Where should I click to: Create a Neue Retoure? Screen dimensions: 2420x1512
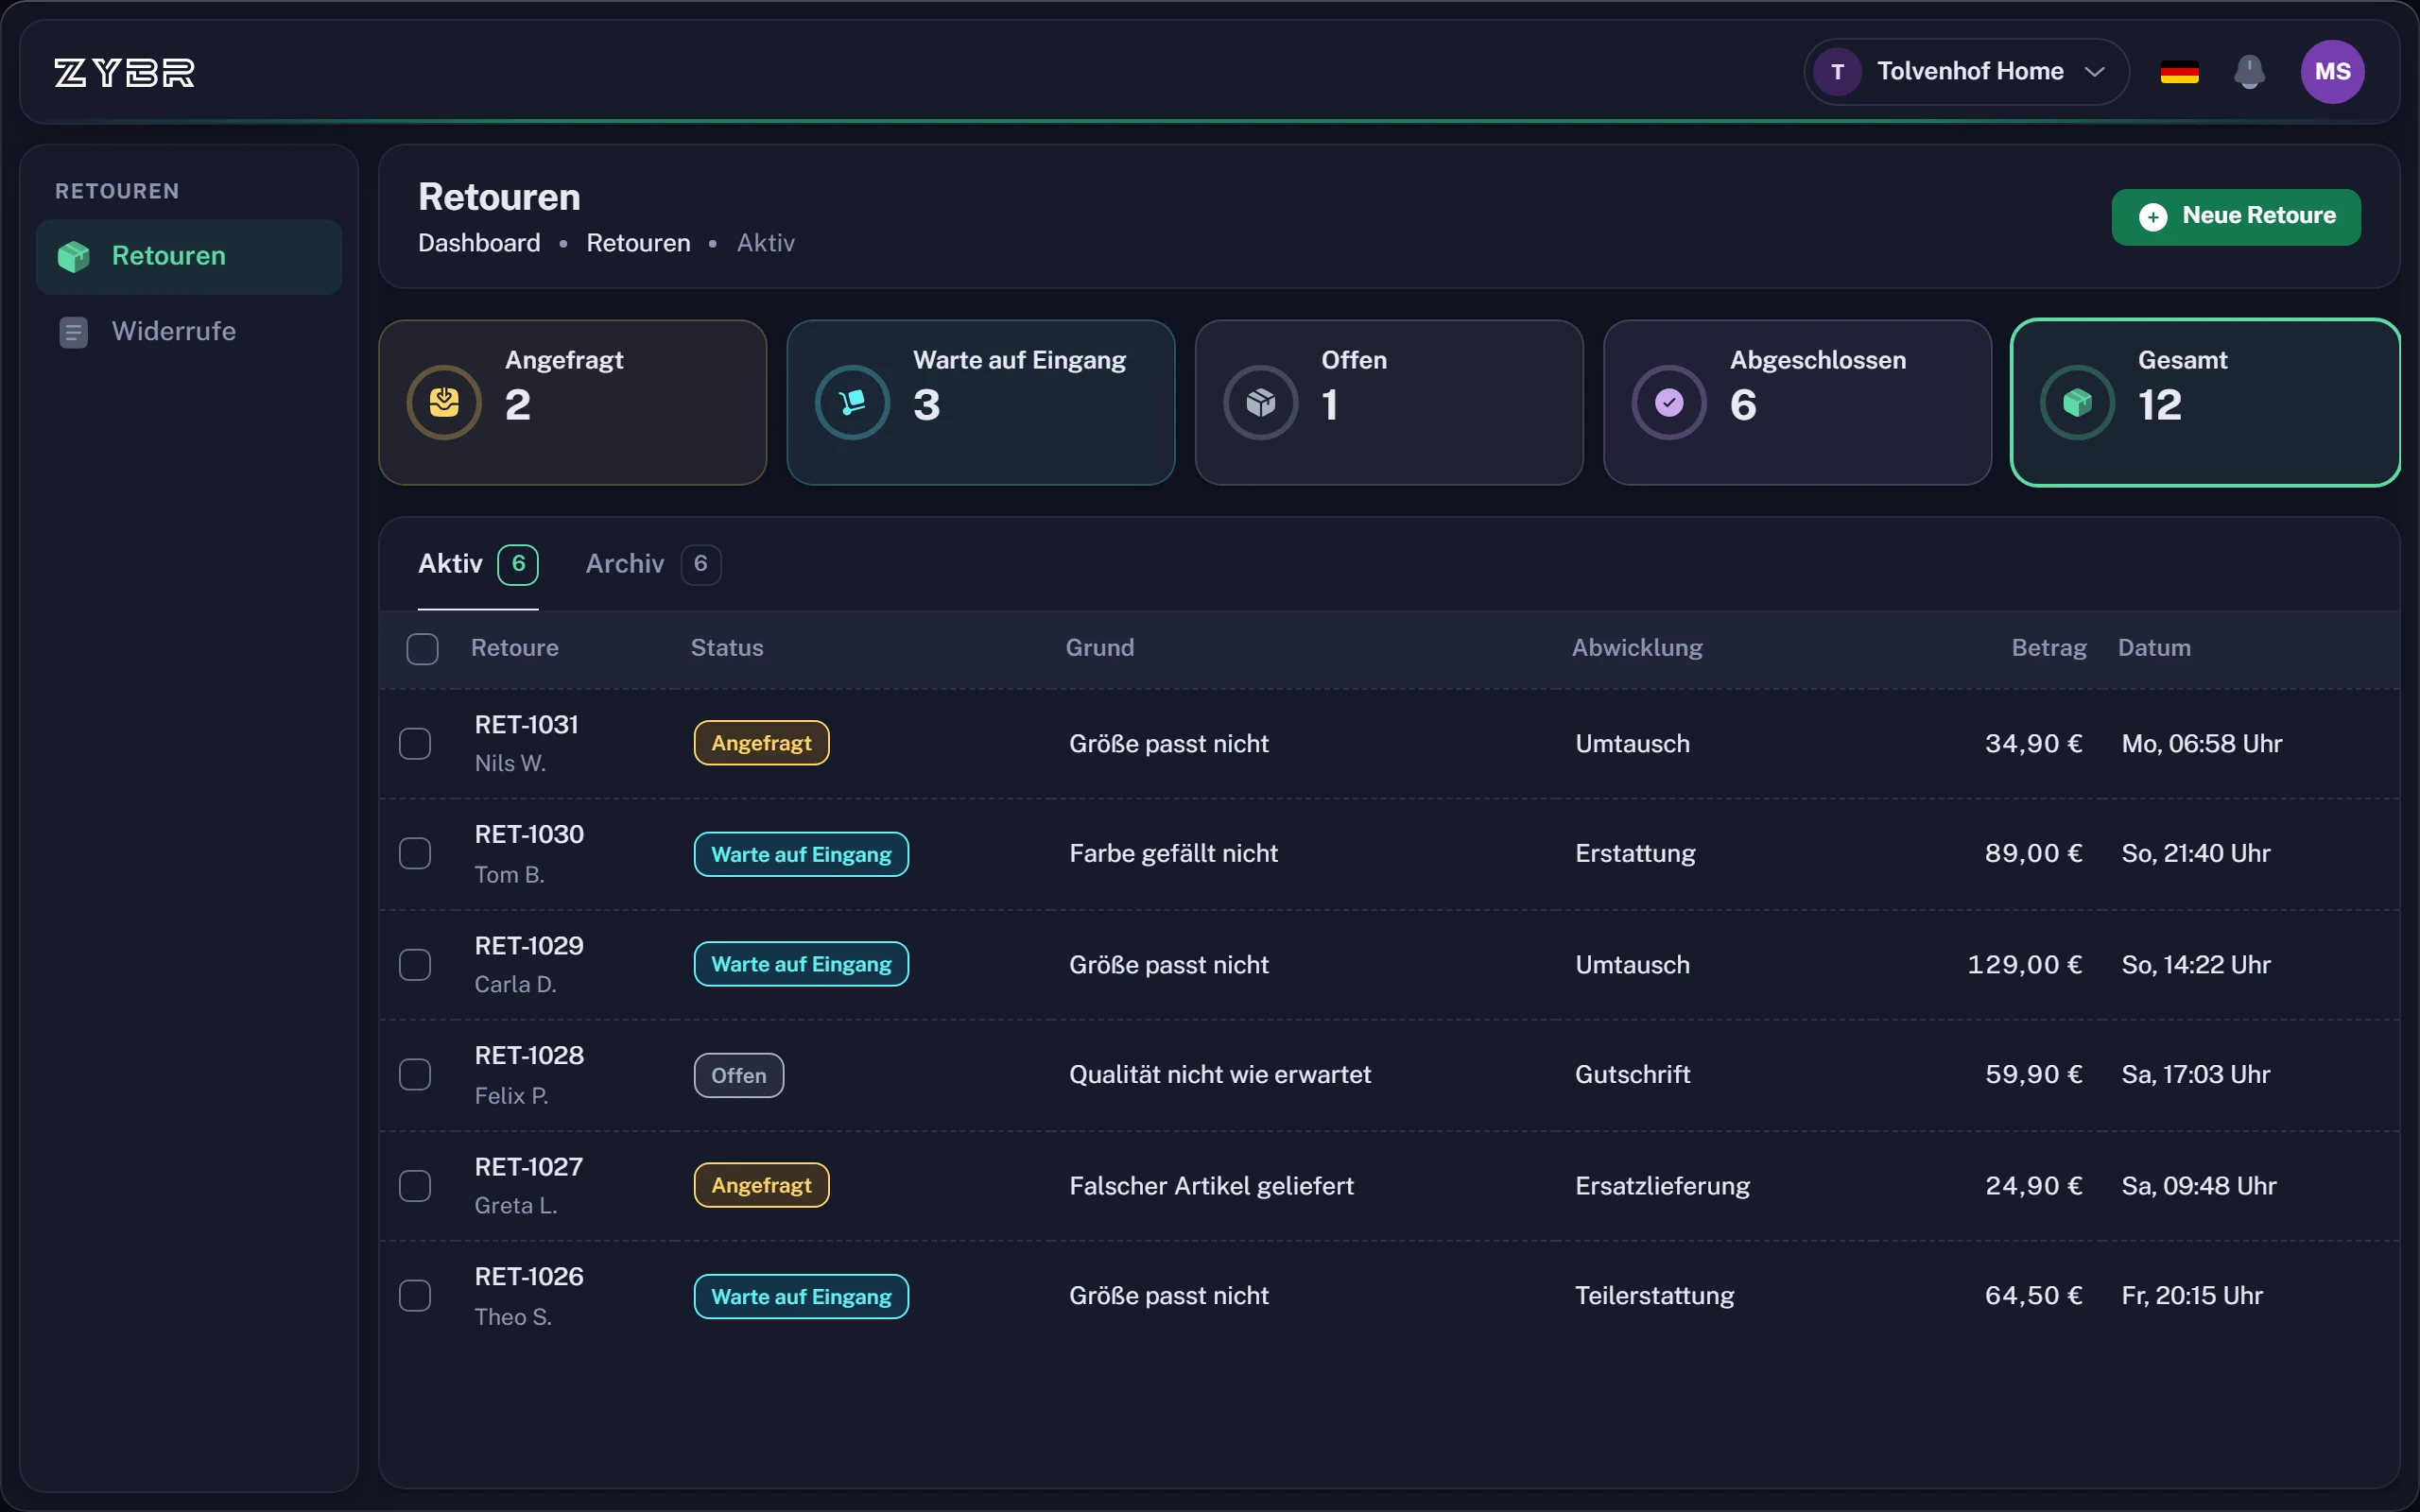pyautogui.click(x=2236, y=216)
